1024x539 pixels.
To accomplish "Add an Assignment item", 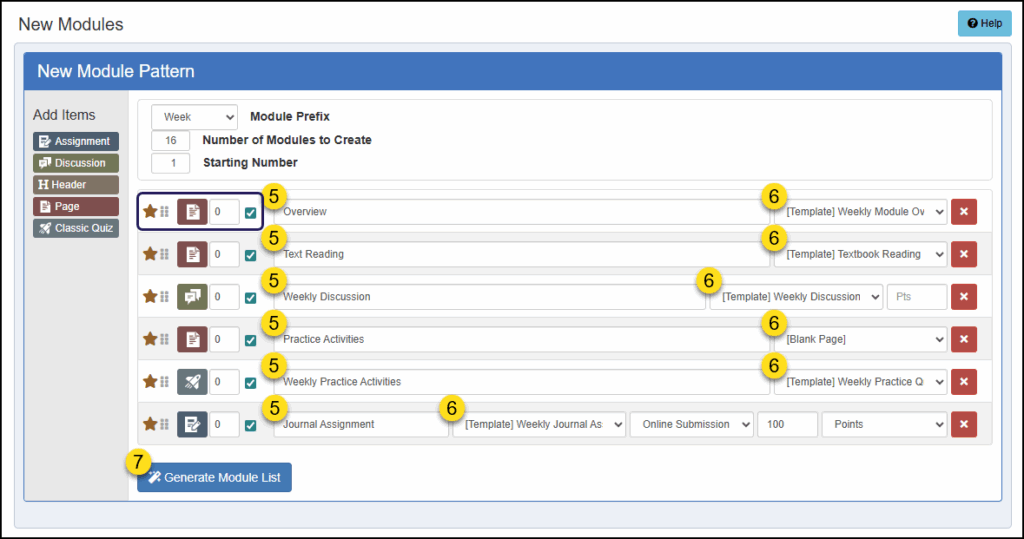I will [76, 141].
